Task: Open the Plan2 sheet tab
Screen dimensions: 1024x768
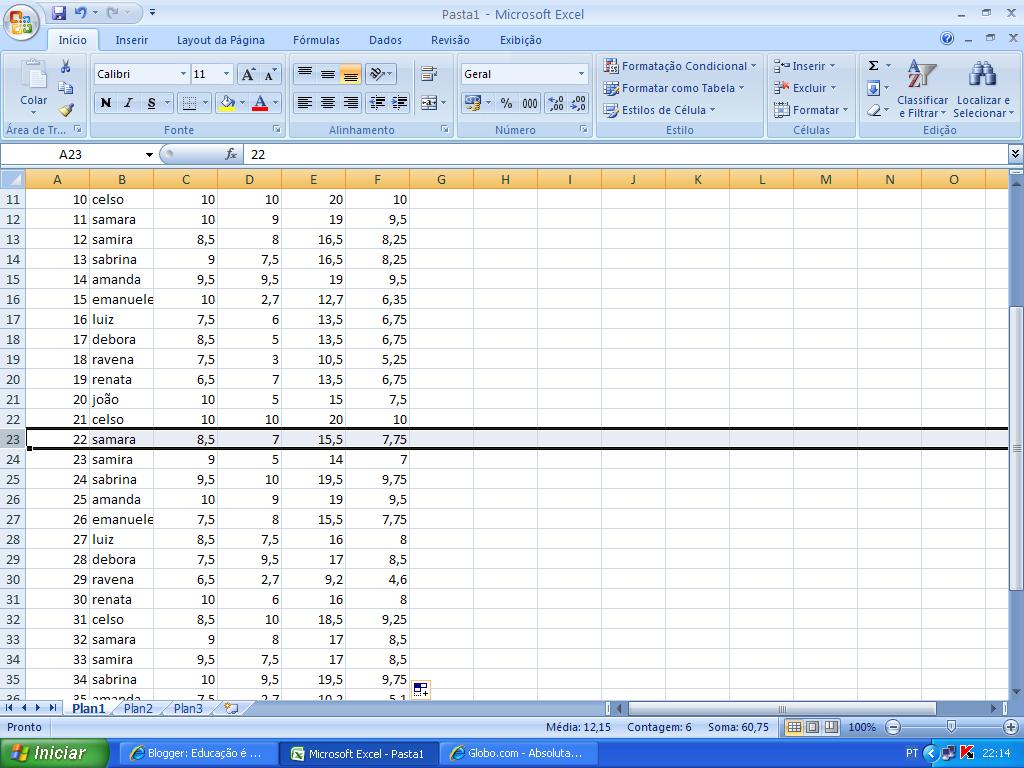Action: point(138,707)
